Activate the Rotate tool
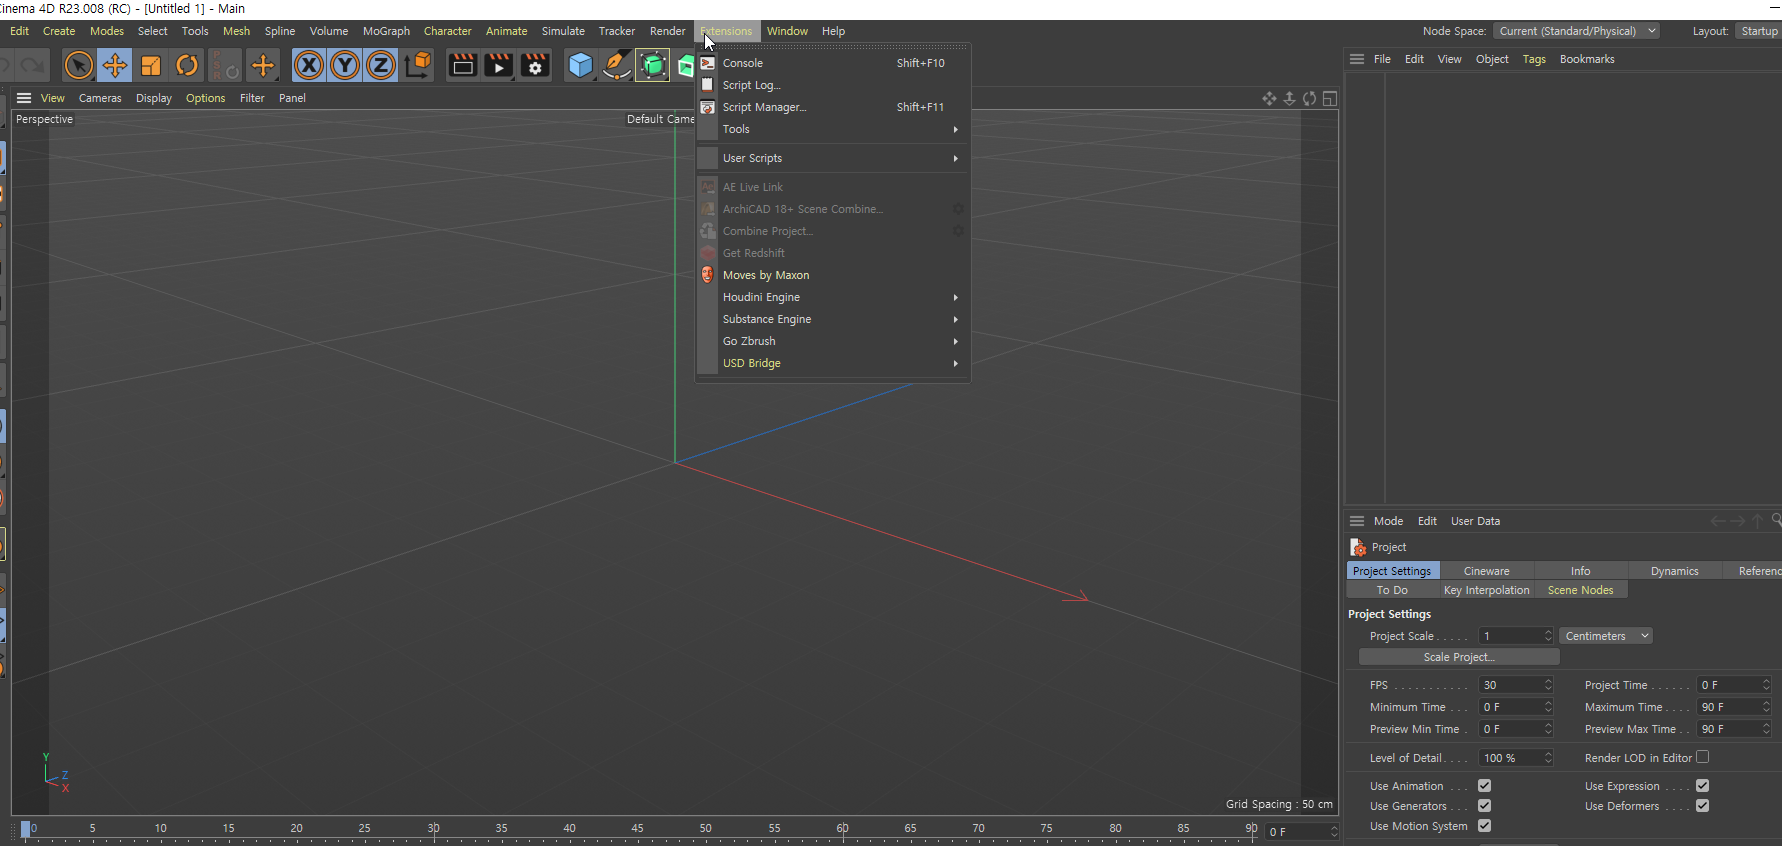The width and height of the screenshot is (1782, 846). 187,66
